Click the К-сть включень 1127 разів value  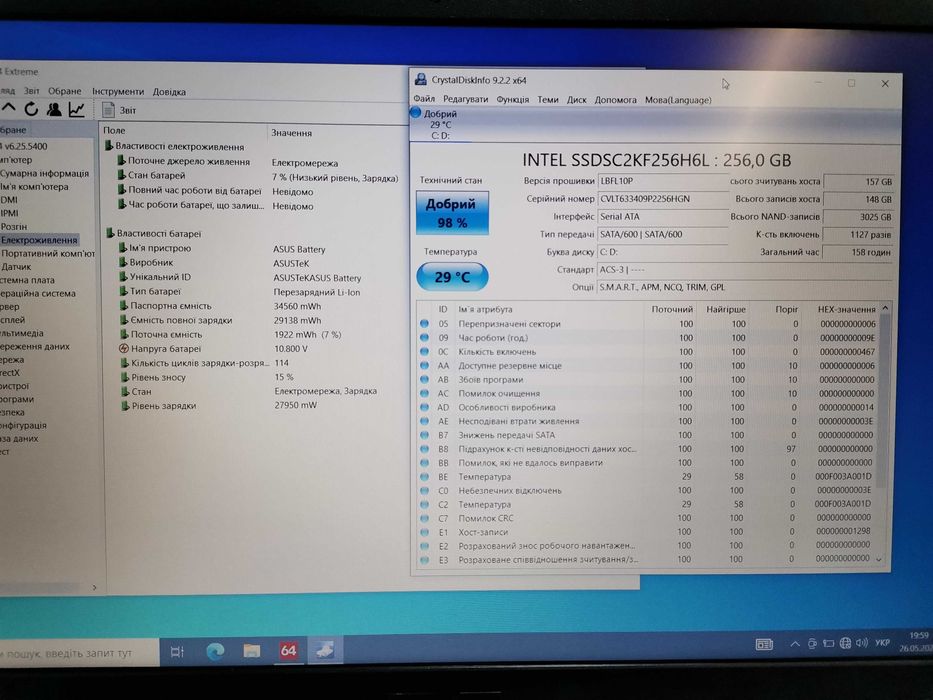(x=858, y=235)
